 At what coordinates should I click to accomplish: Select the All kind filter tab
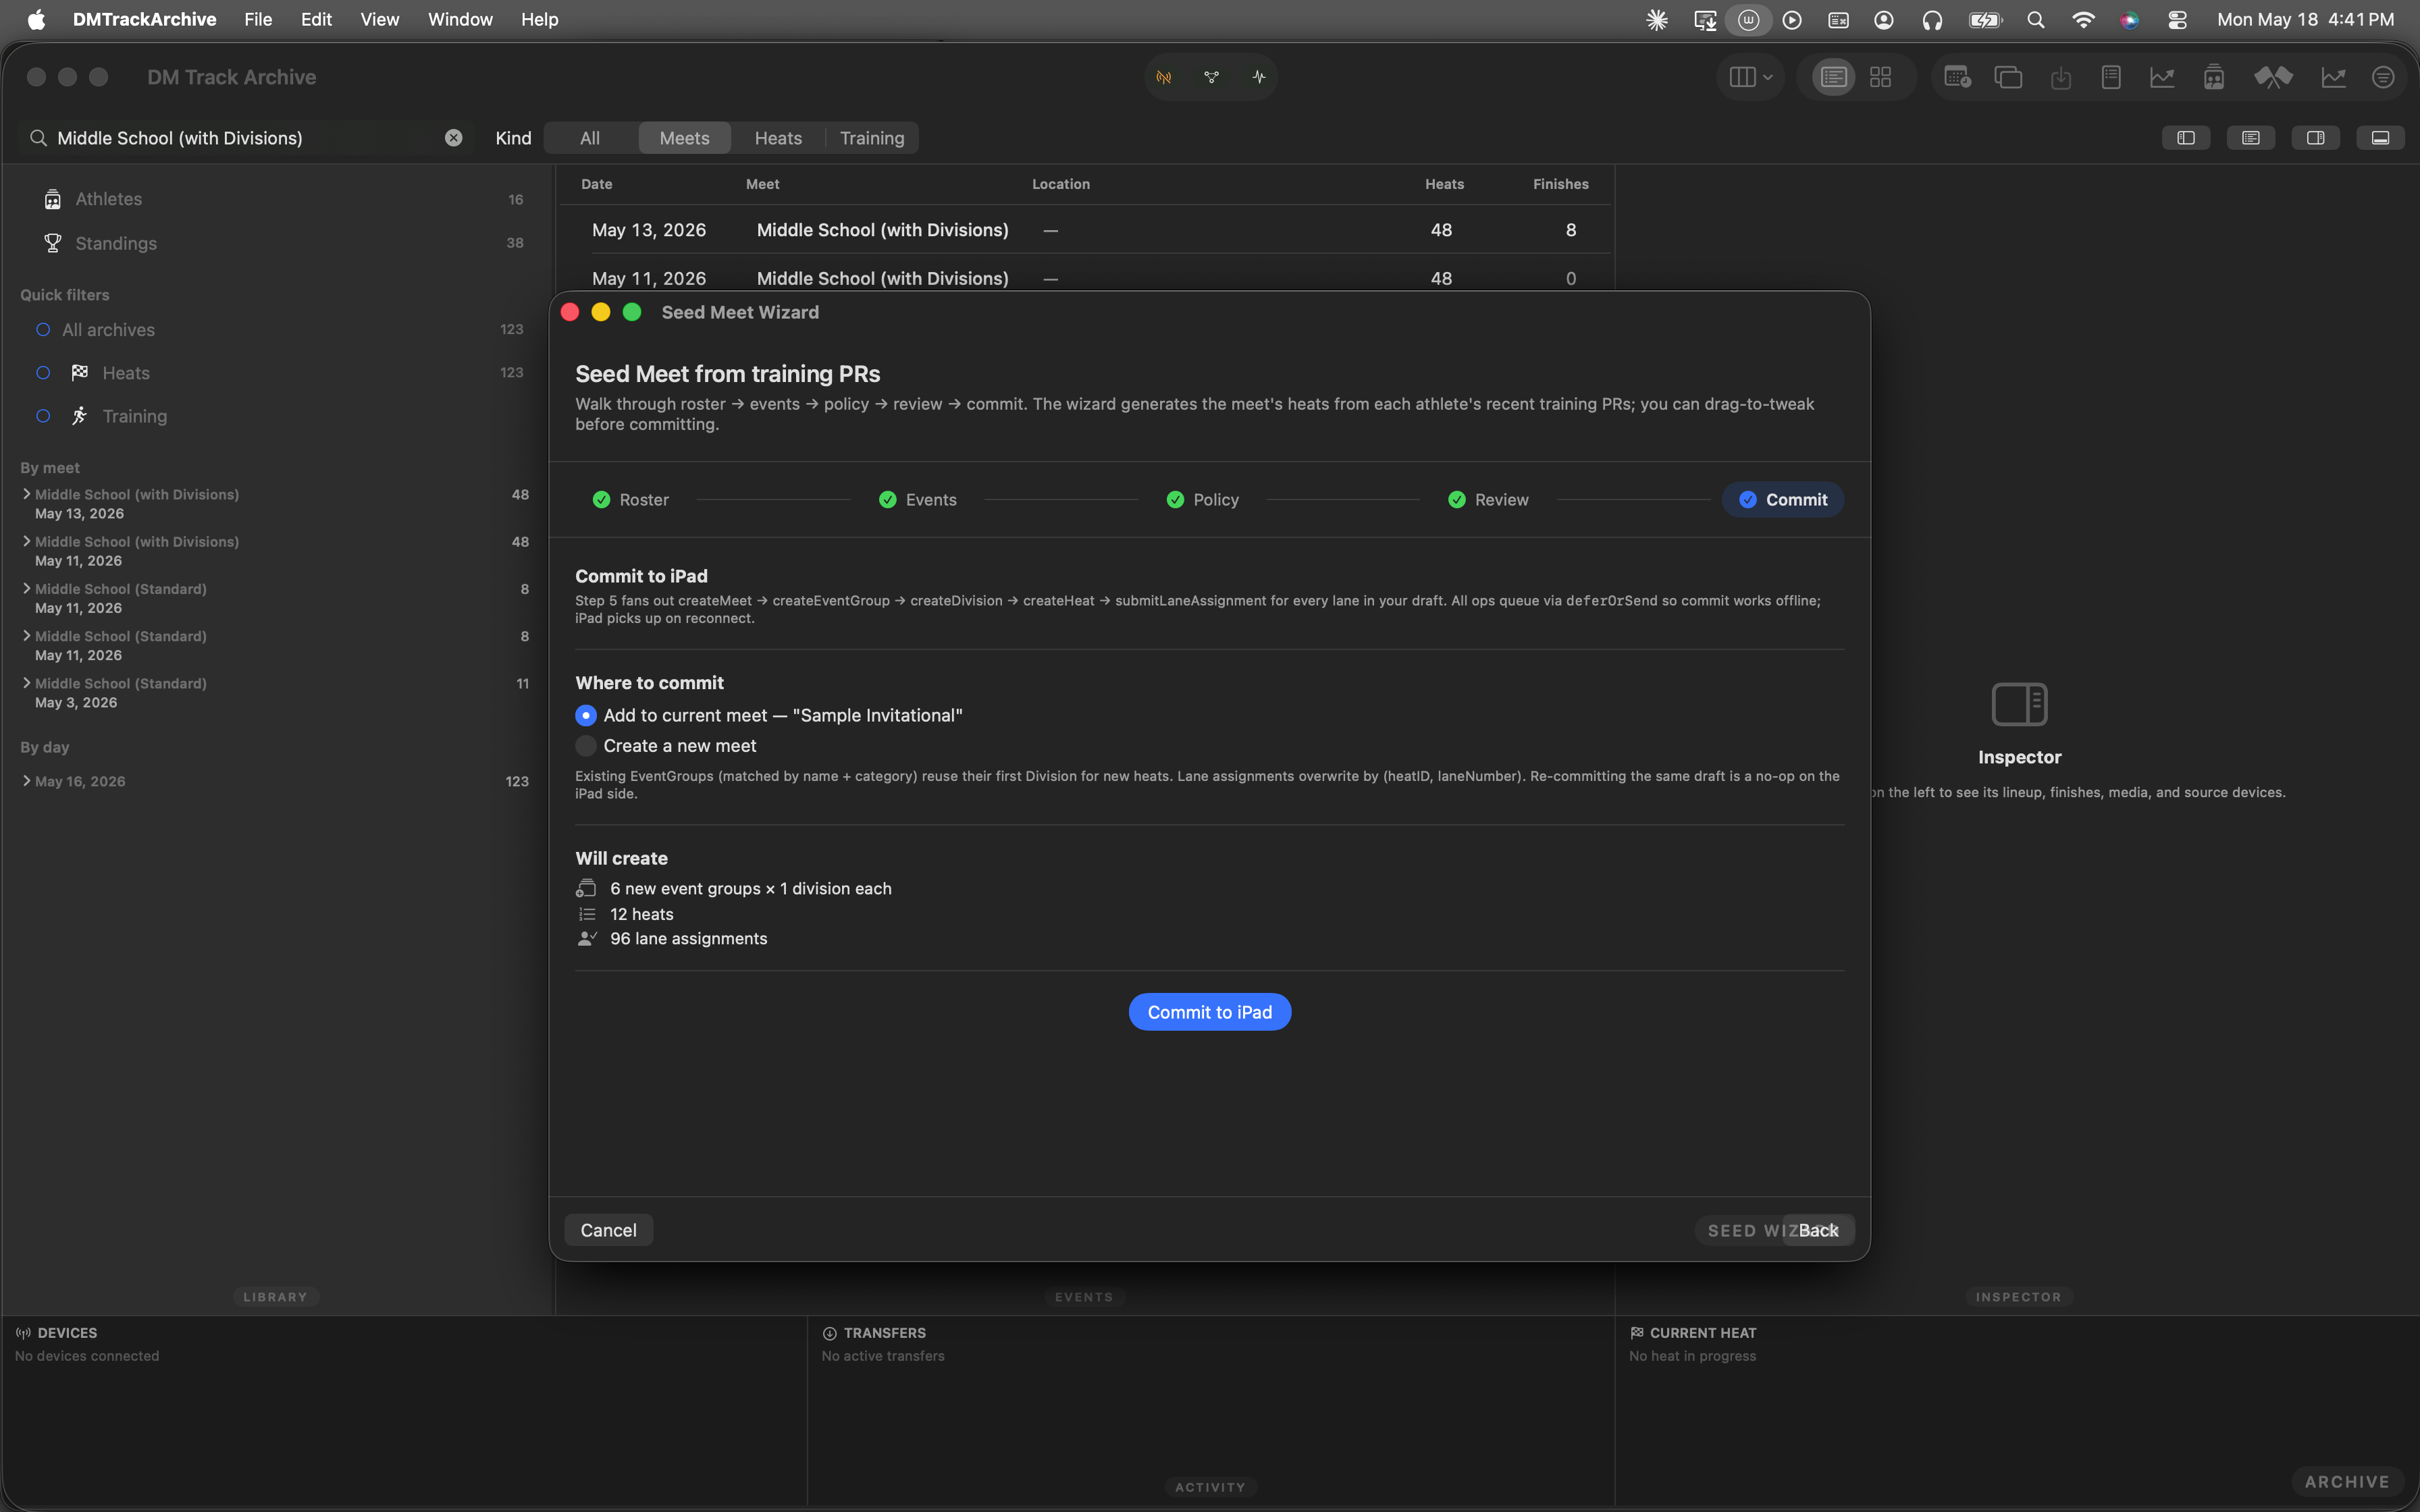click(590, 138)
